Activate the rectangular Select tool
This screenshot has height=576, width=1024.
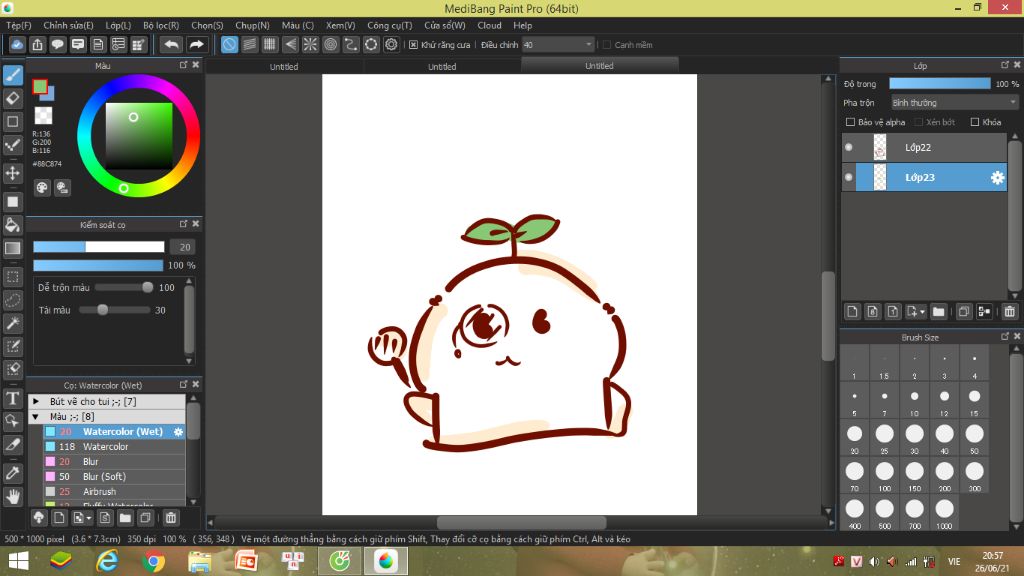point(12,276)
